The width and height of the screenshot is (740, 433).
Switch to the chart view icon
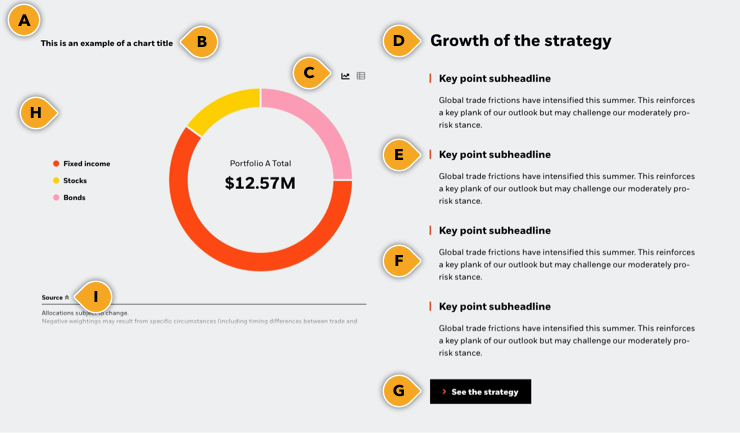346,76
